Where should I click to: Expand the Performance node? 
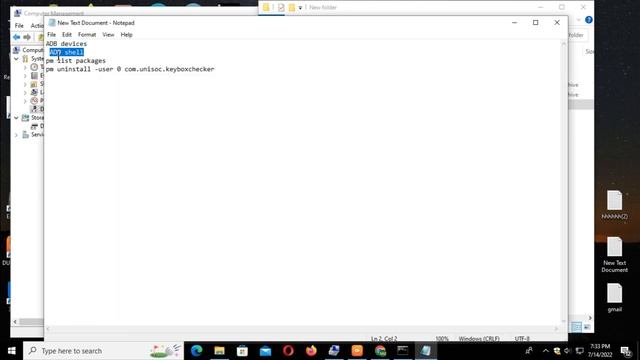[x=25, y=101]
